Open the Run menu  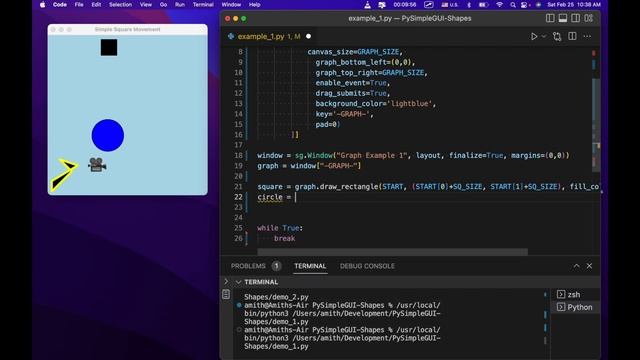pyautogui.click(x=180, y=5)
